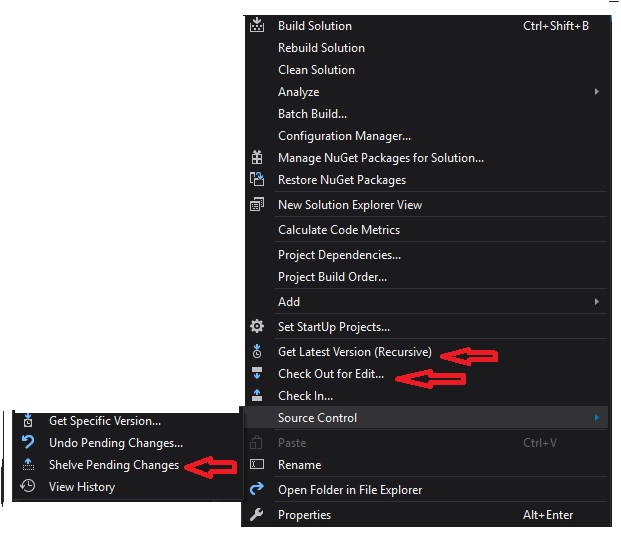The width and height of the screenshot is (621, 535).
Task: Run Calculate Code Metrics
Action: 427,229
